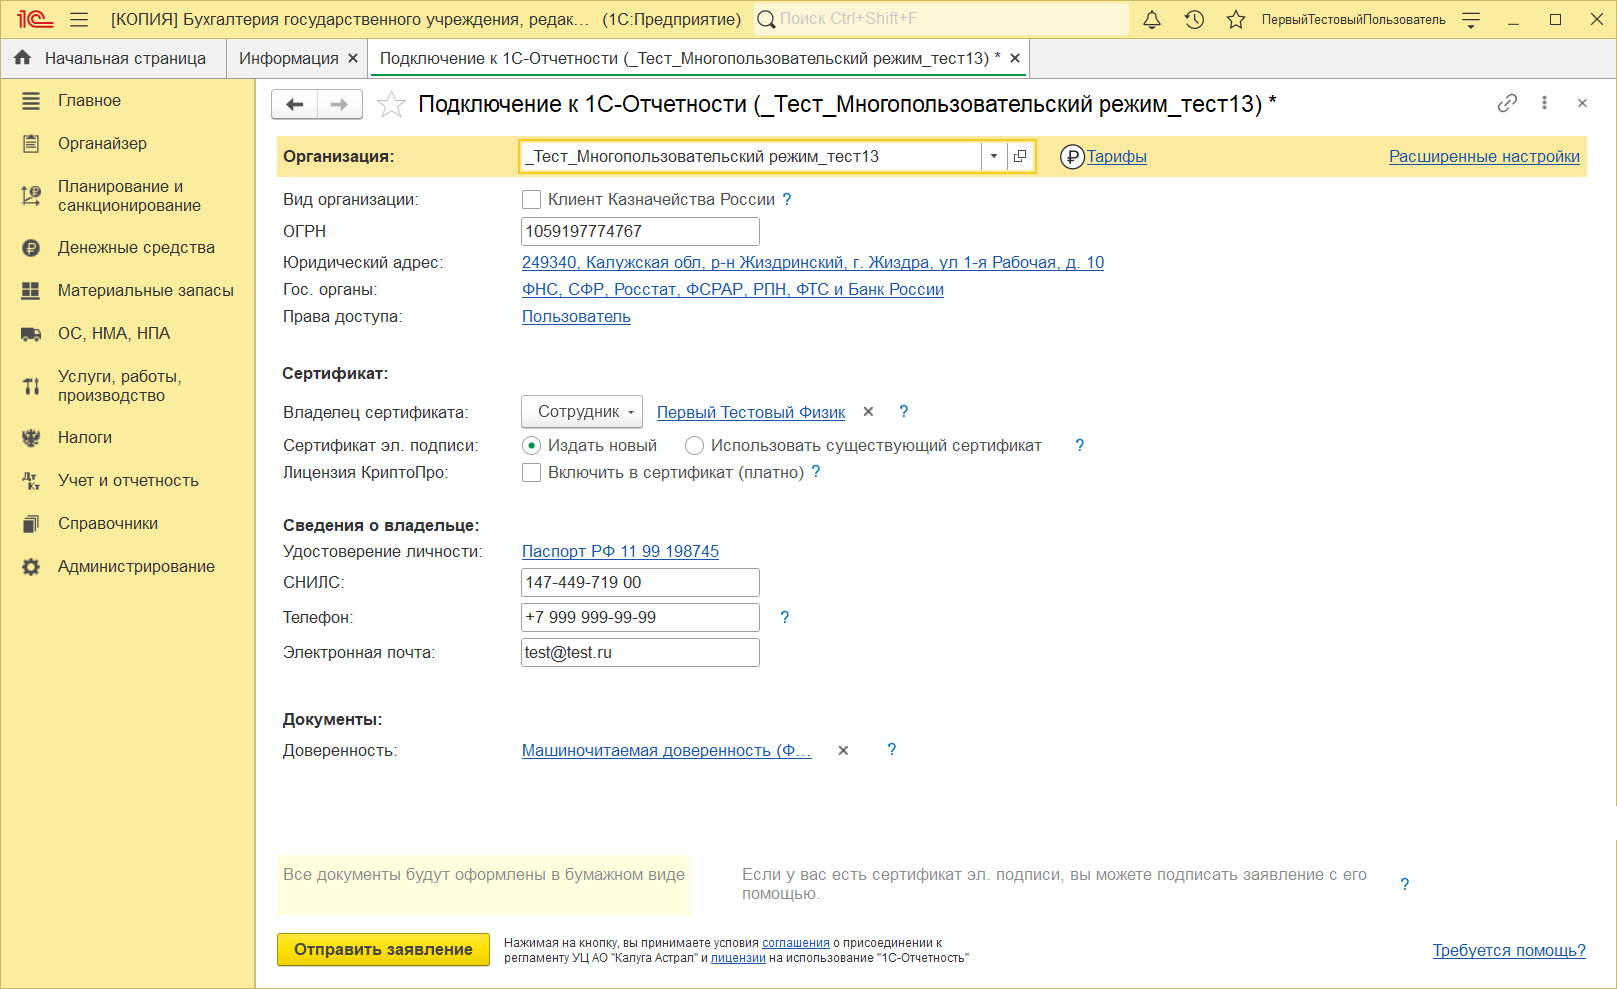This screenshot has width=1617, height=989.
Task: Go forward with the right arrow button
Action: [340, 104]
